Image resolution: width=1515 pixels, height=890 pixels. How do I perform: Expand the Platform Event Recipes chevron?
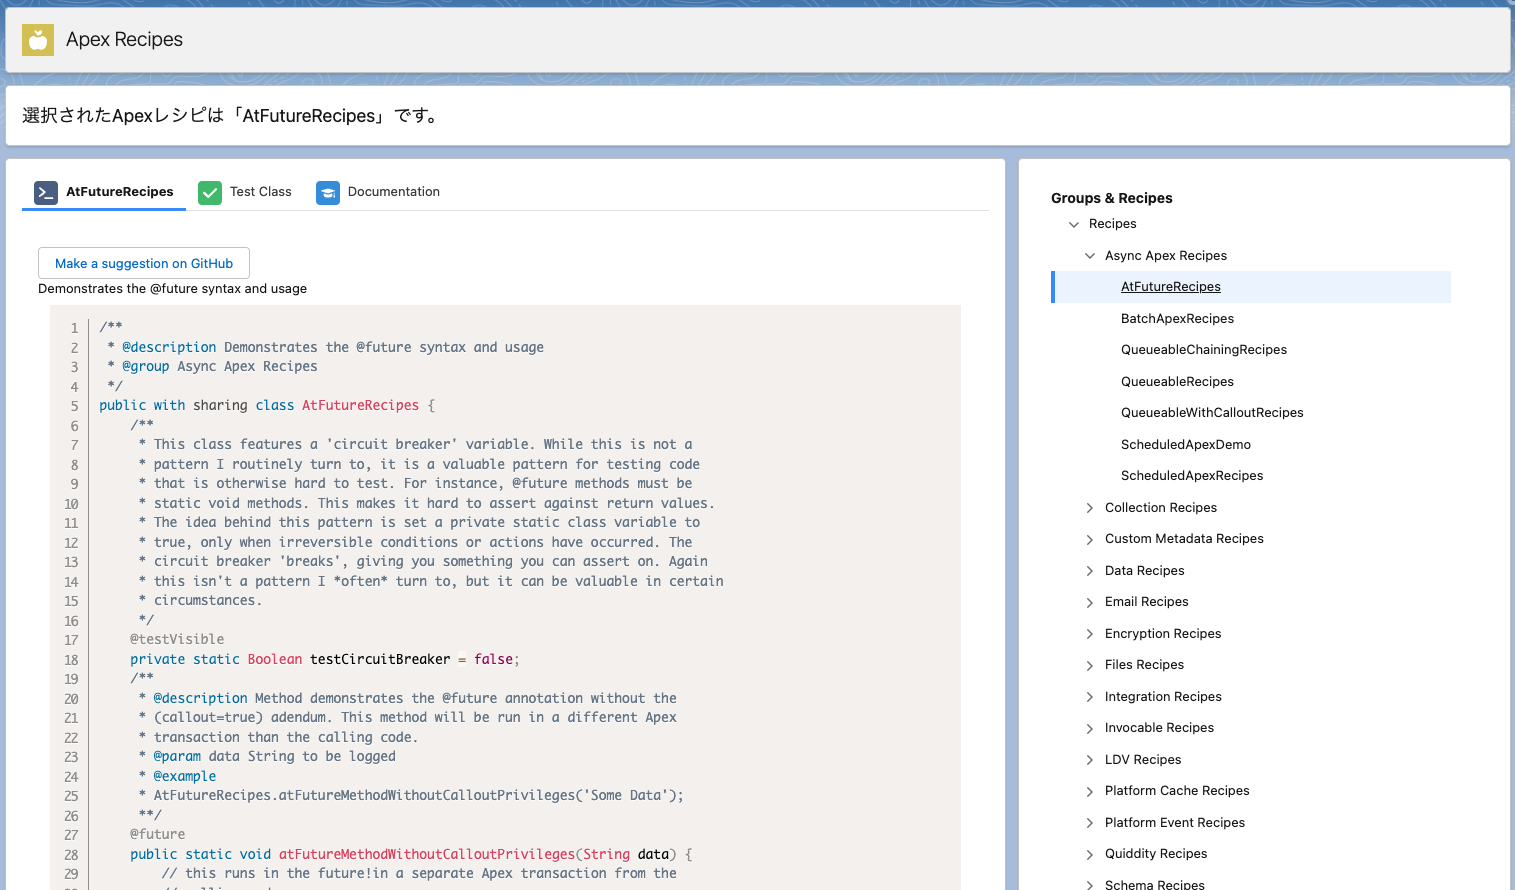[1090, 823]
